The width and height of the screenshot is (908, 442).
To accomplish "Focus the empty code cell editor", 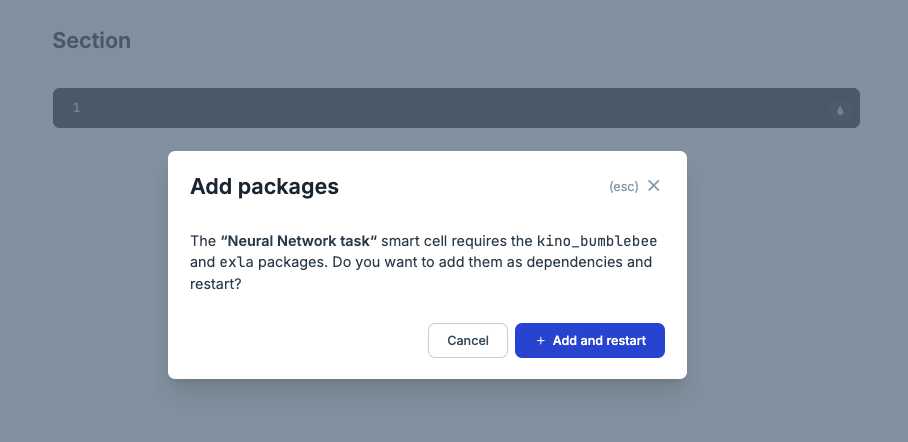I will 450,108.
